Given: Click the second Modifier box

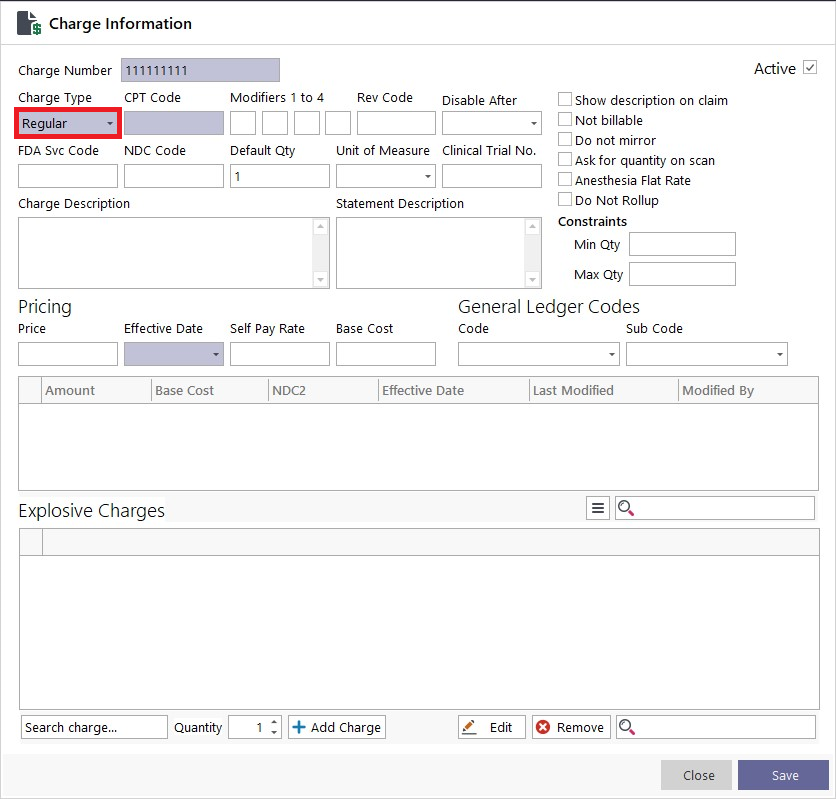Looking at the screenshot, I should click(x=275, y=123).
